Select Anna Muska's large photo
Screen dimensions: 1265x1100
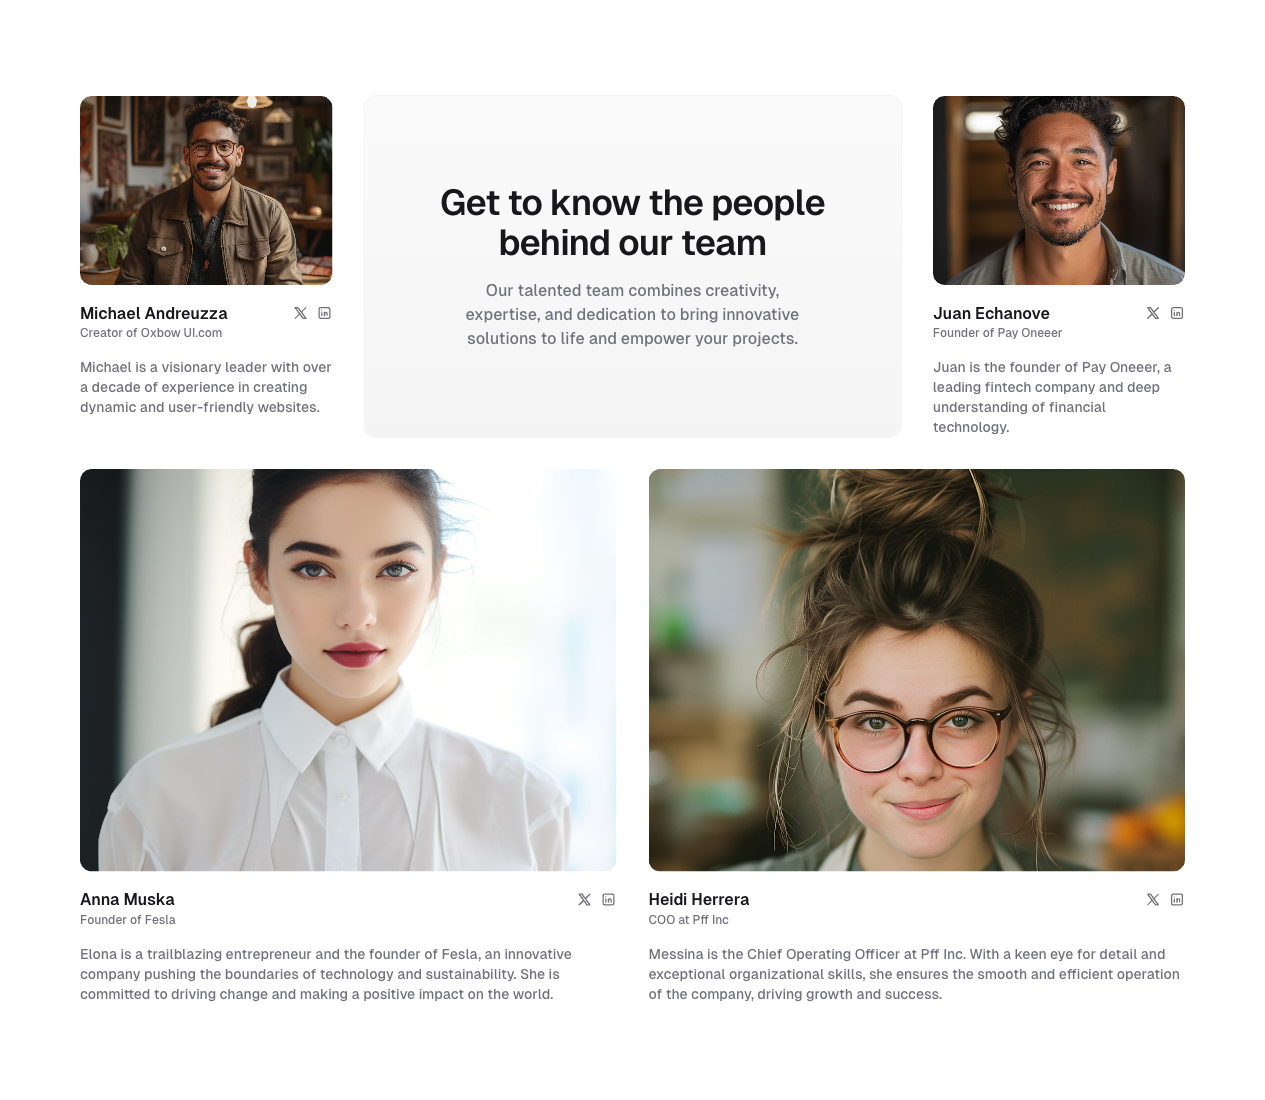(348, 670)
